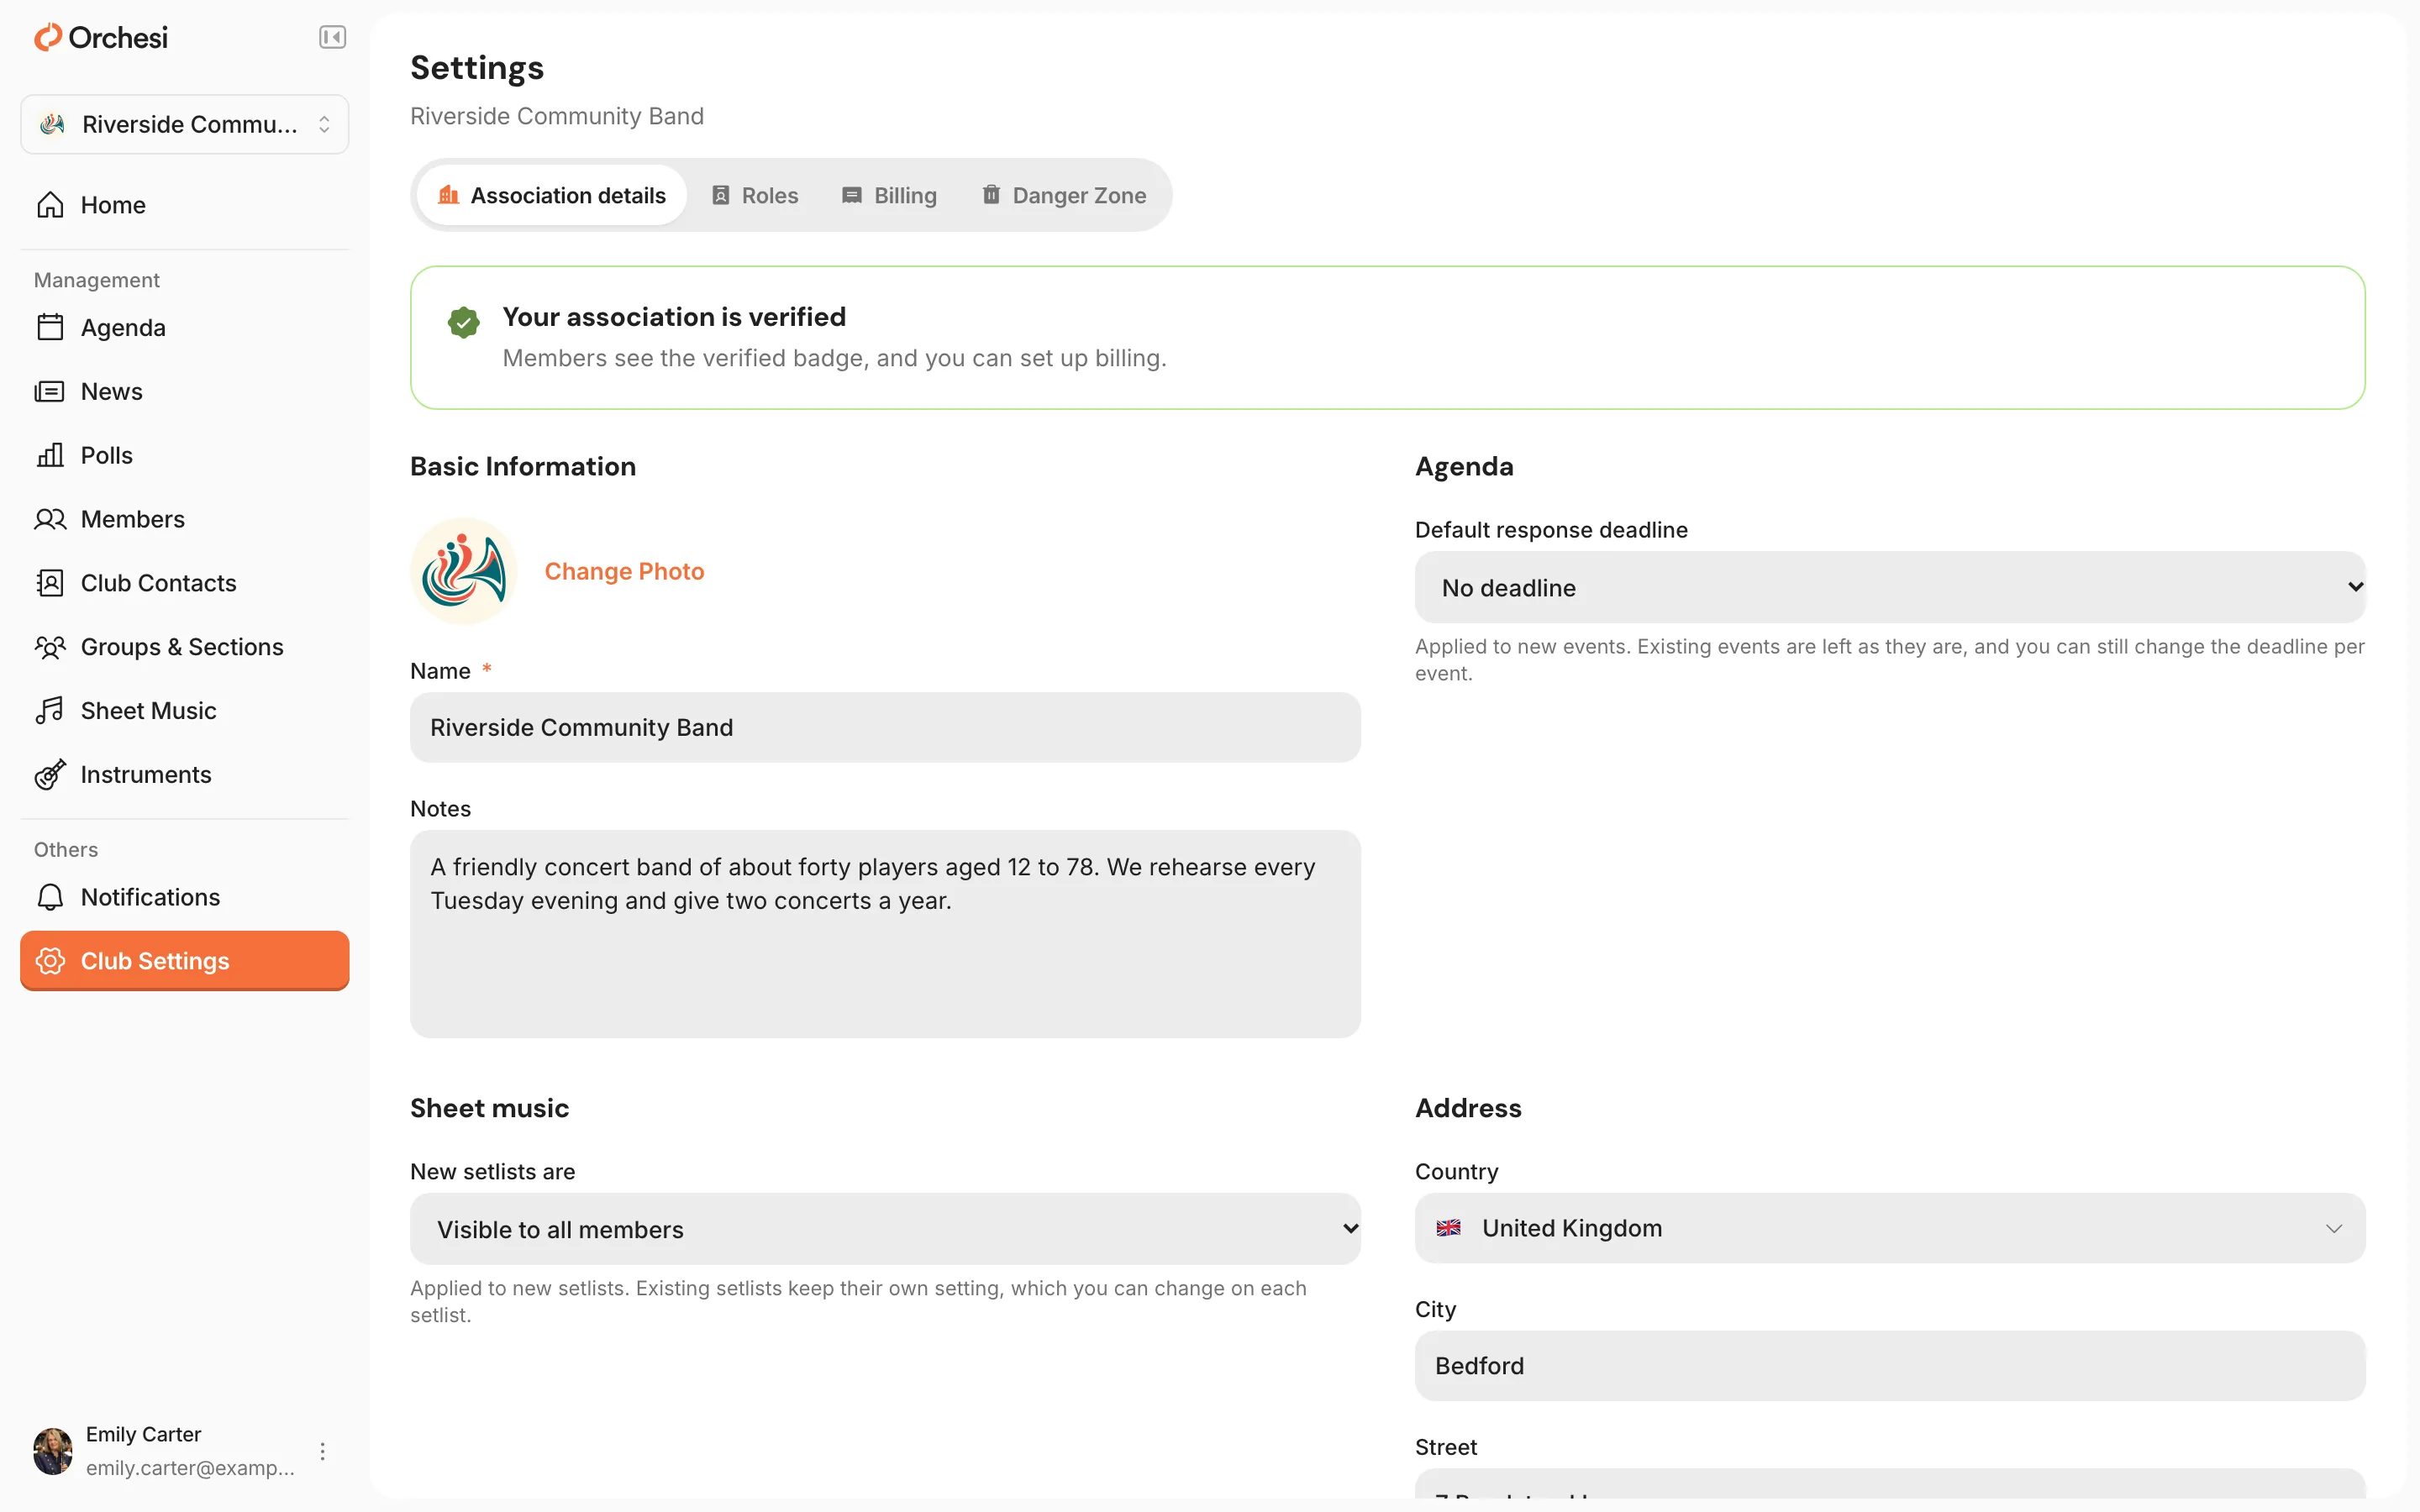Open the Groups & Sections icon
This screenshot has height=1512, width=2420.
point(50,647)
